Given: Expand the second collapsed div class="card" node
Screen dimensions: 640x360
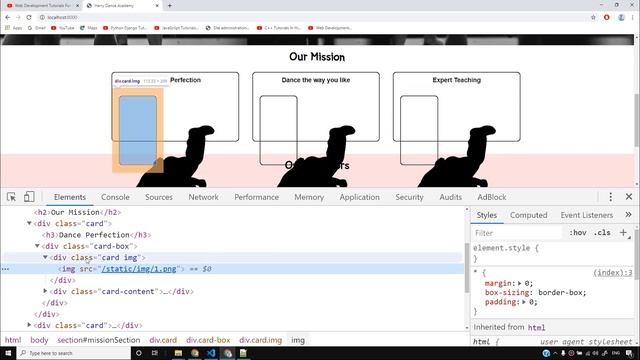Looking at the screenshot, I should click(29, 325).
